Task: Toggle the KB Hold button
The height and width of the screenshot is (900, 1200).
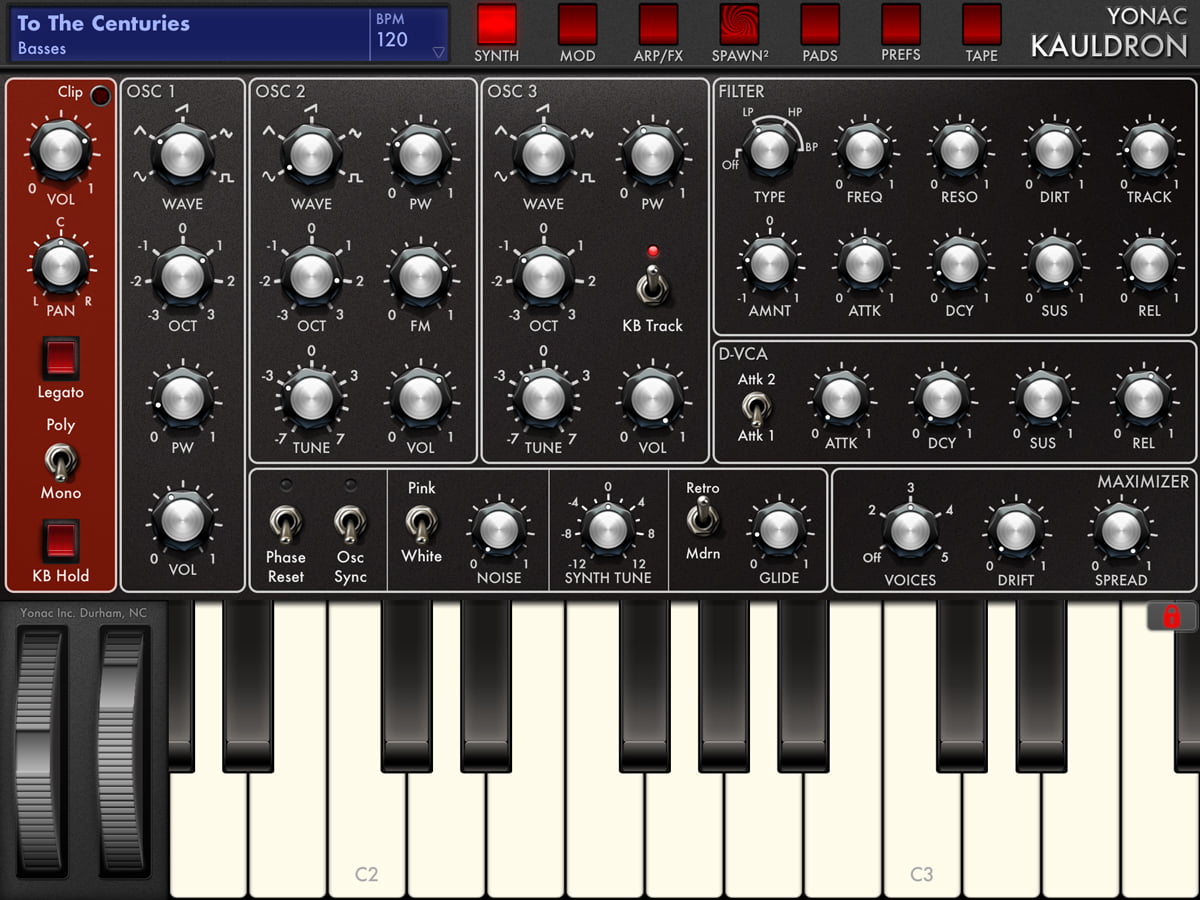Action: click(x=61, y=541)
